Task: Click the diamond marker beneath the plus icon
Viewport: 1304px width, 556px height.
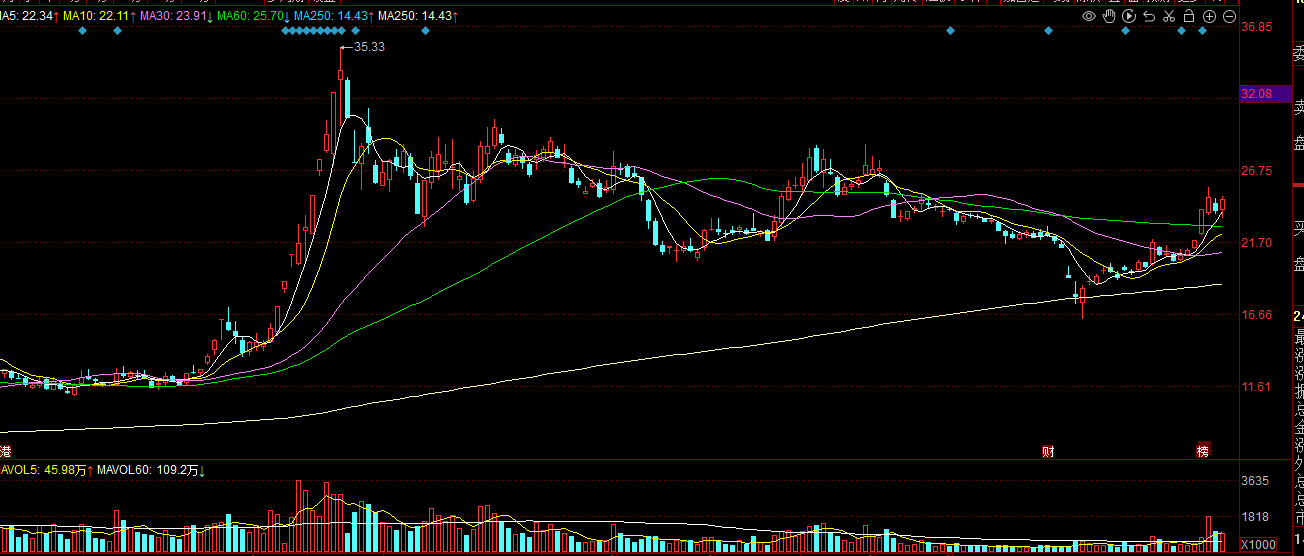Action: click(1203, 31)
